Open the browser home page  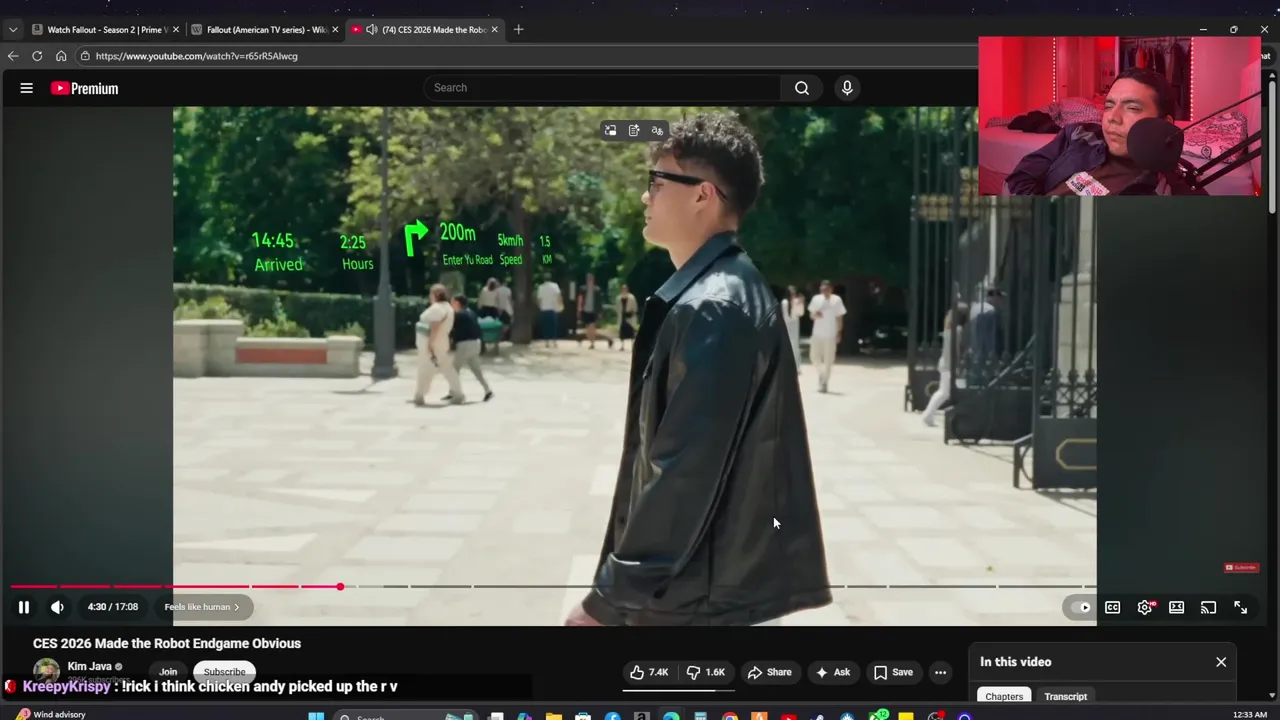point(61,56)
